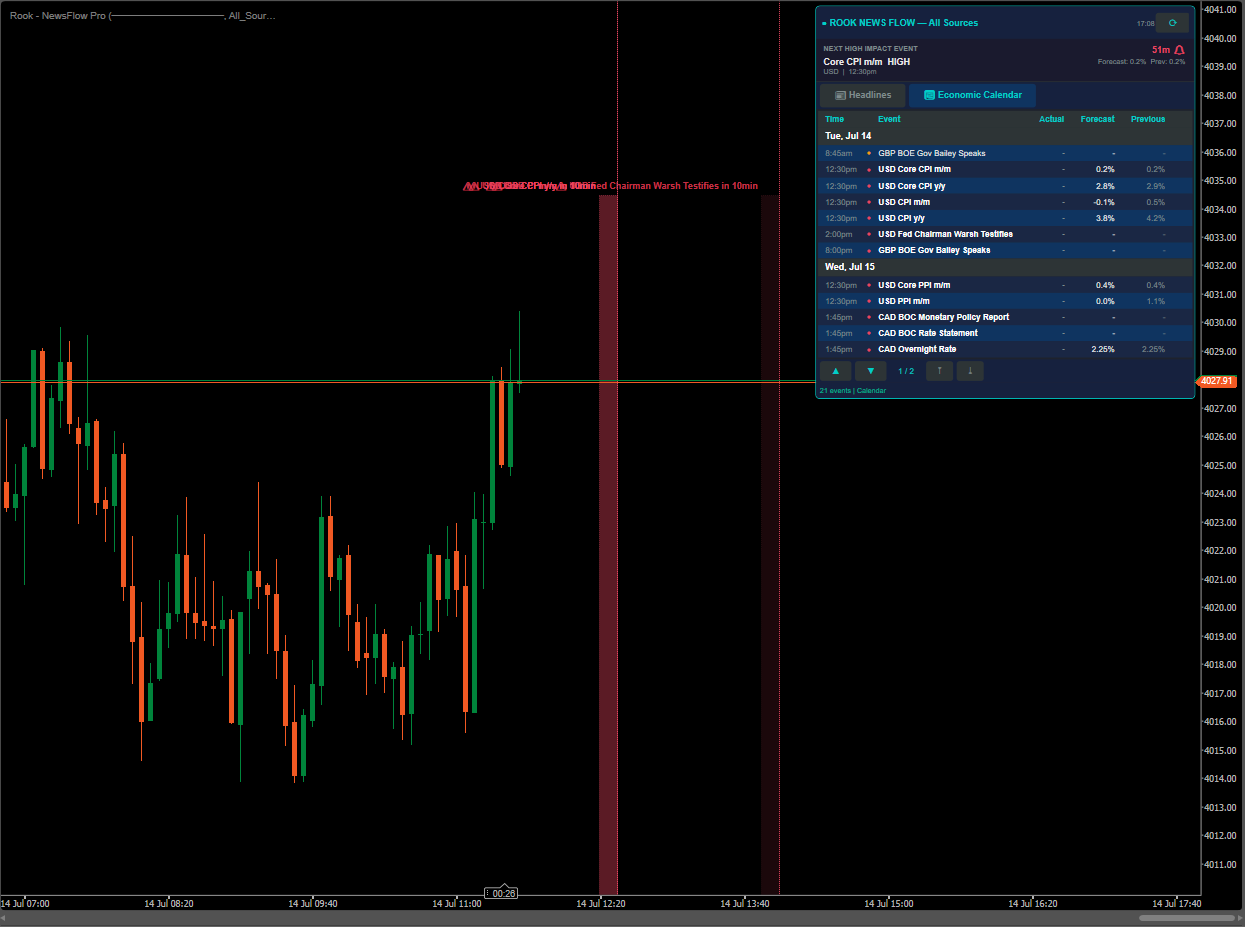Click the red news zone at 12:20
Viewport: 1245px width, 927px height.
point(608,544)
